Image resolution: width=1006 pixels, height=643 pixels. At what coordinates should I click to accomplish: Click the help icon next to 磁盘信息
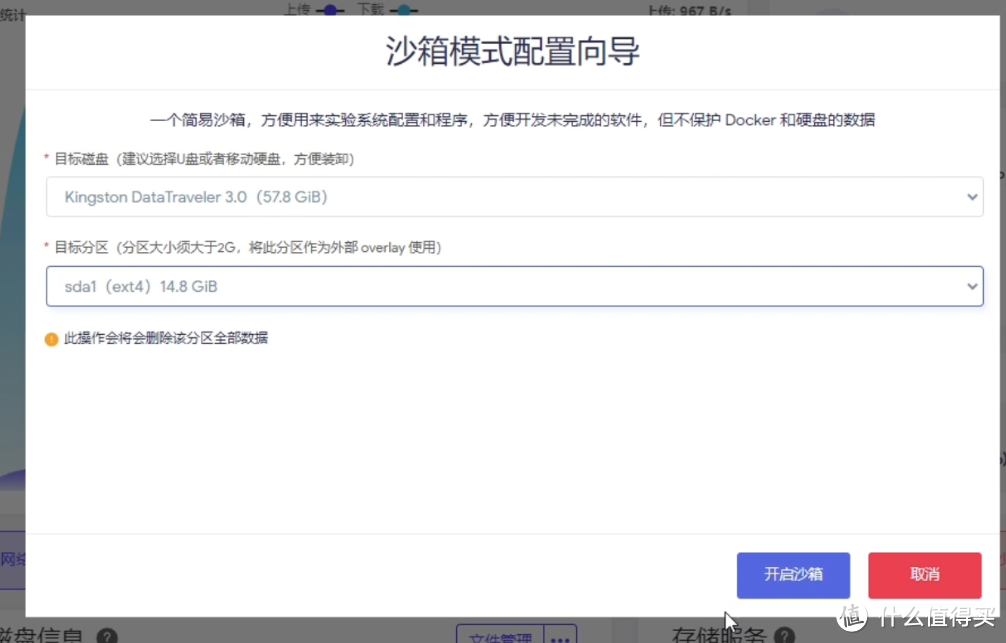pos(107,637)
